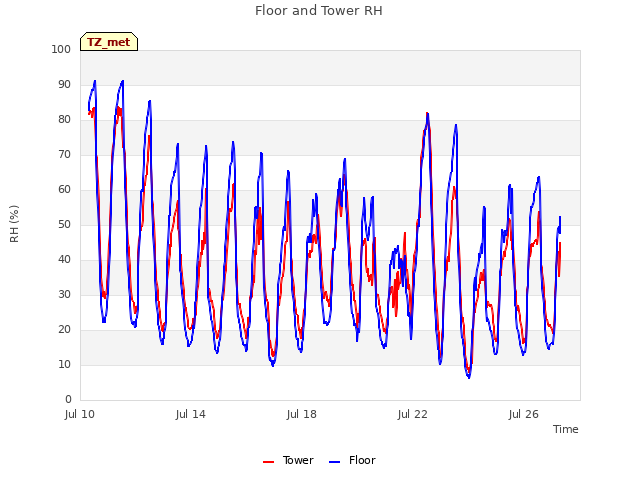The image size is (640, 480).
Task: Click the 0 y-axis tick label
Action: coord(68,400)
